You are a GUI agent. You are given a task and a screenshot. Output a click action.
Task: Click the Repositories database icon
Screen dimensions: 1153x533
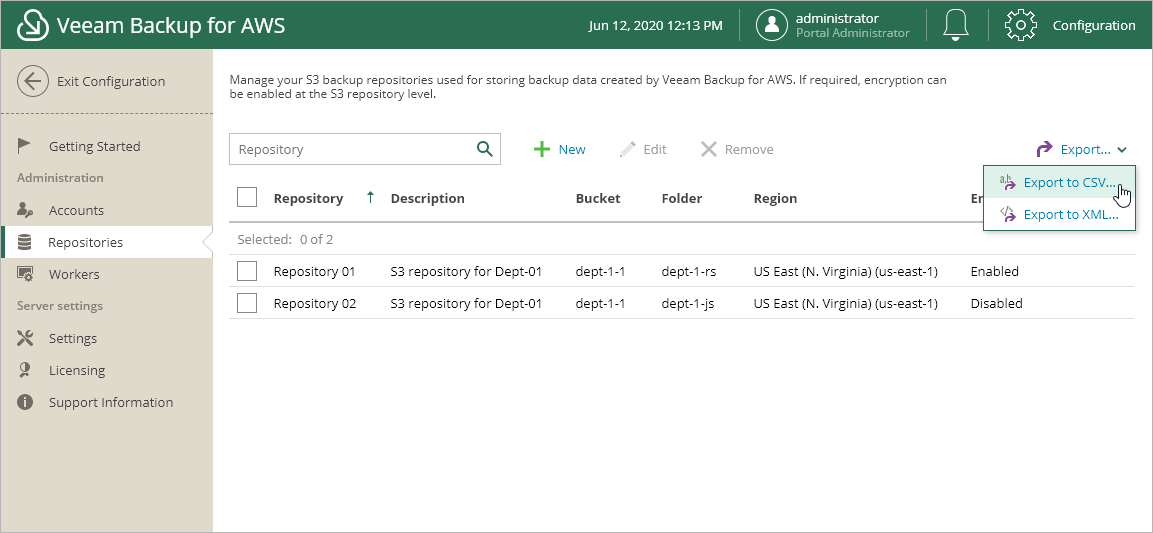click(24, 242)
